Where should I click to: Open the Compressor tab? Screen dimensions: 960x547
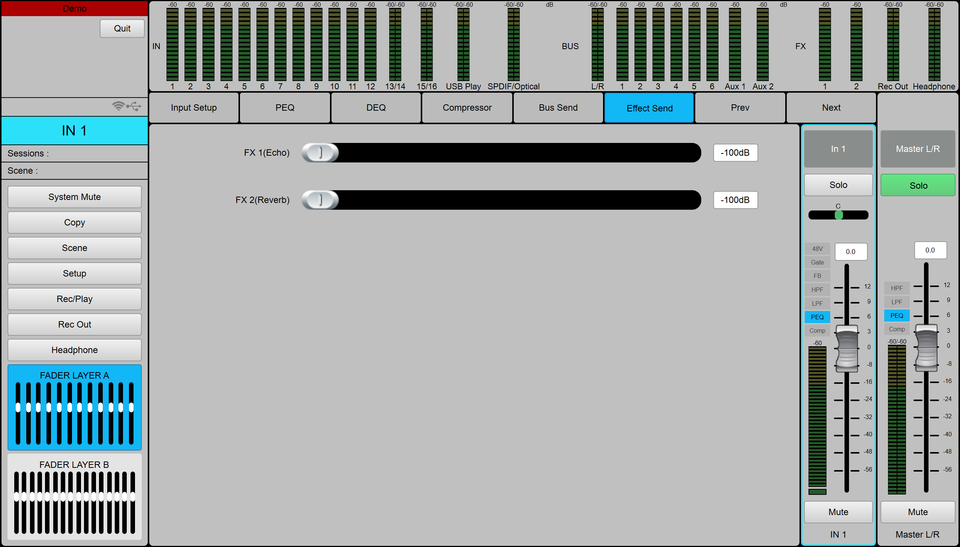(x=467, y=108)
